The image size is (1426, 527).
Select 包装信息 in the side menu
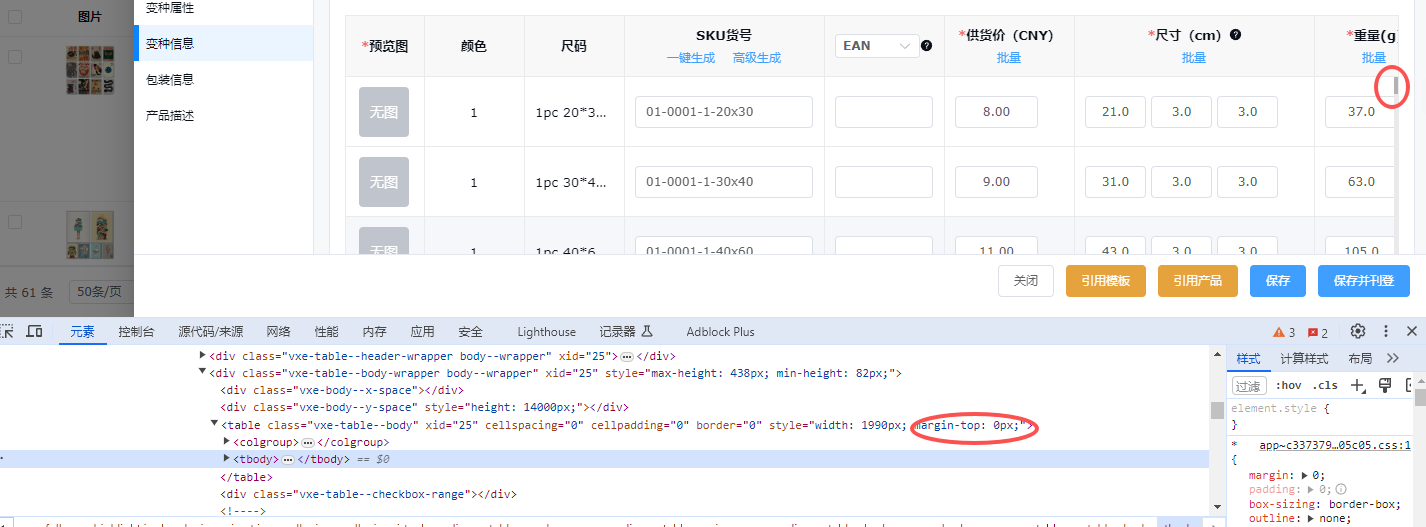click(x=170, y=79)
